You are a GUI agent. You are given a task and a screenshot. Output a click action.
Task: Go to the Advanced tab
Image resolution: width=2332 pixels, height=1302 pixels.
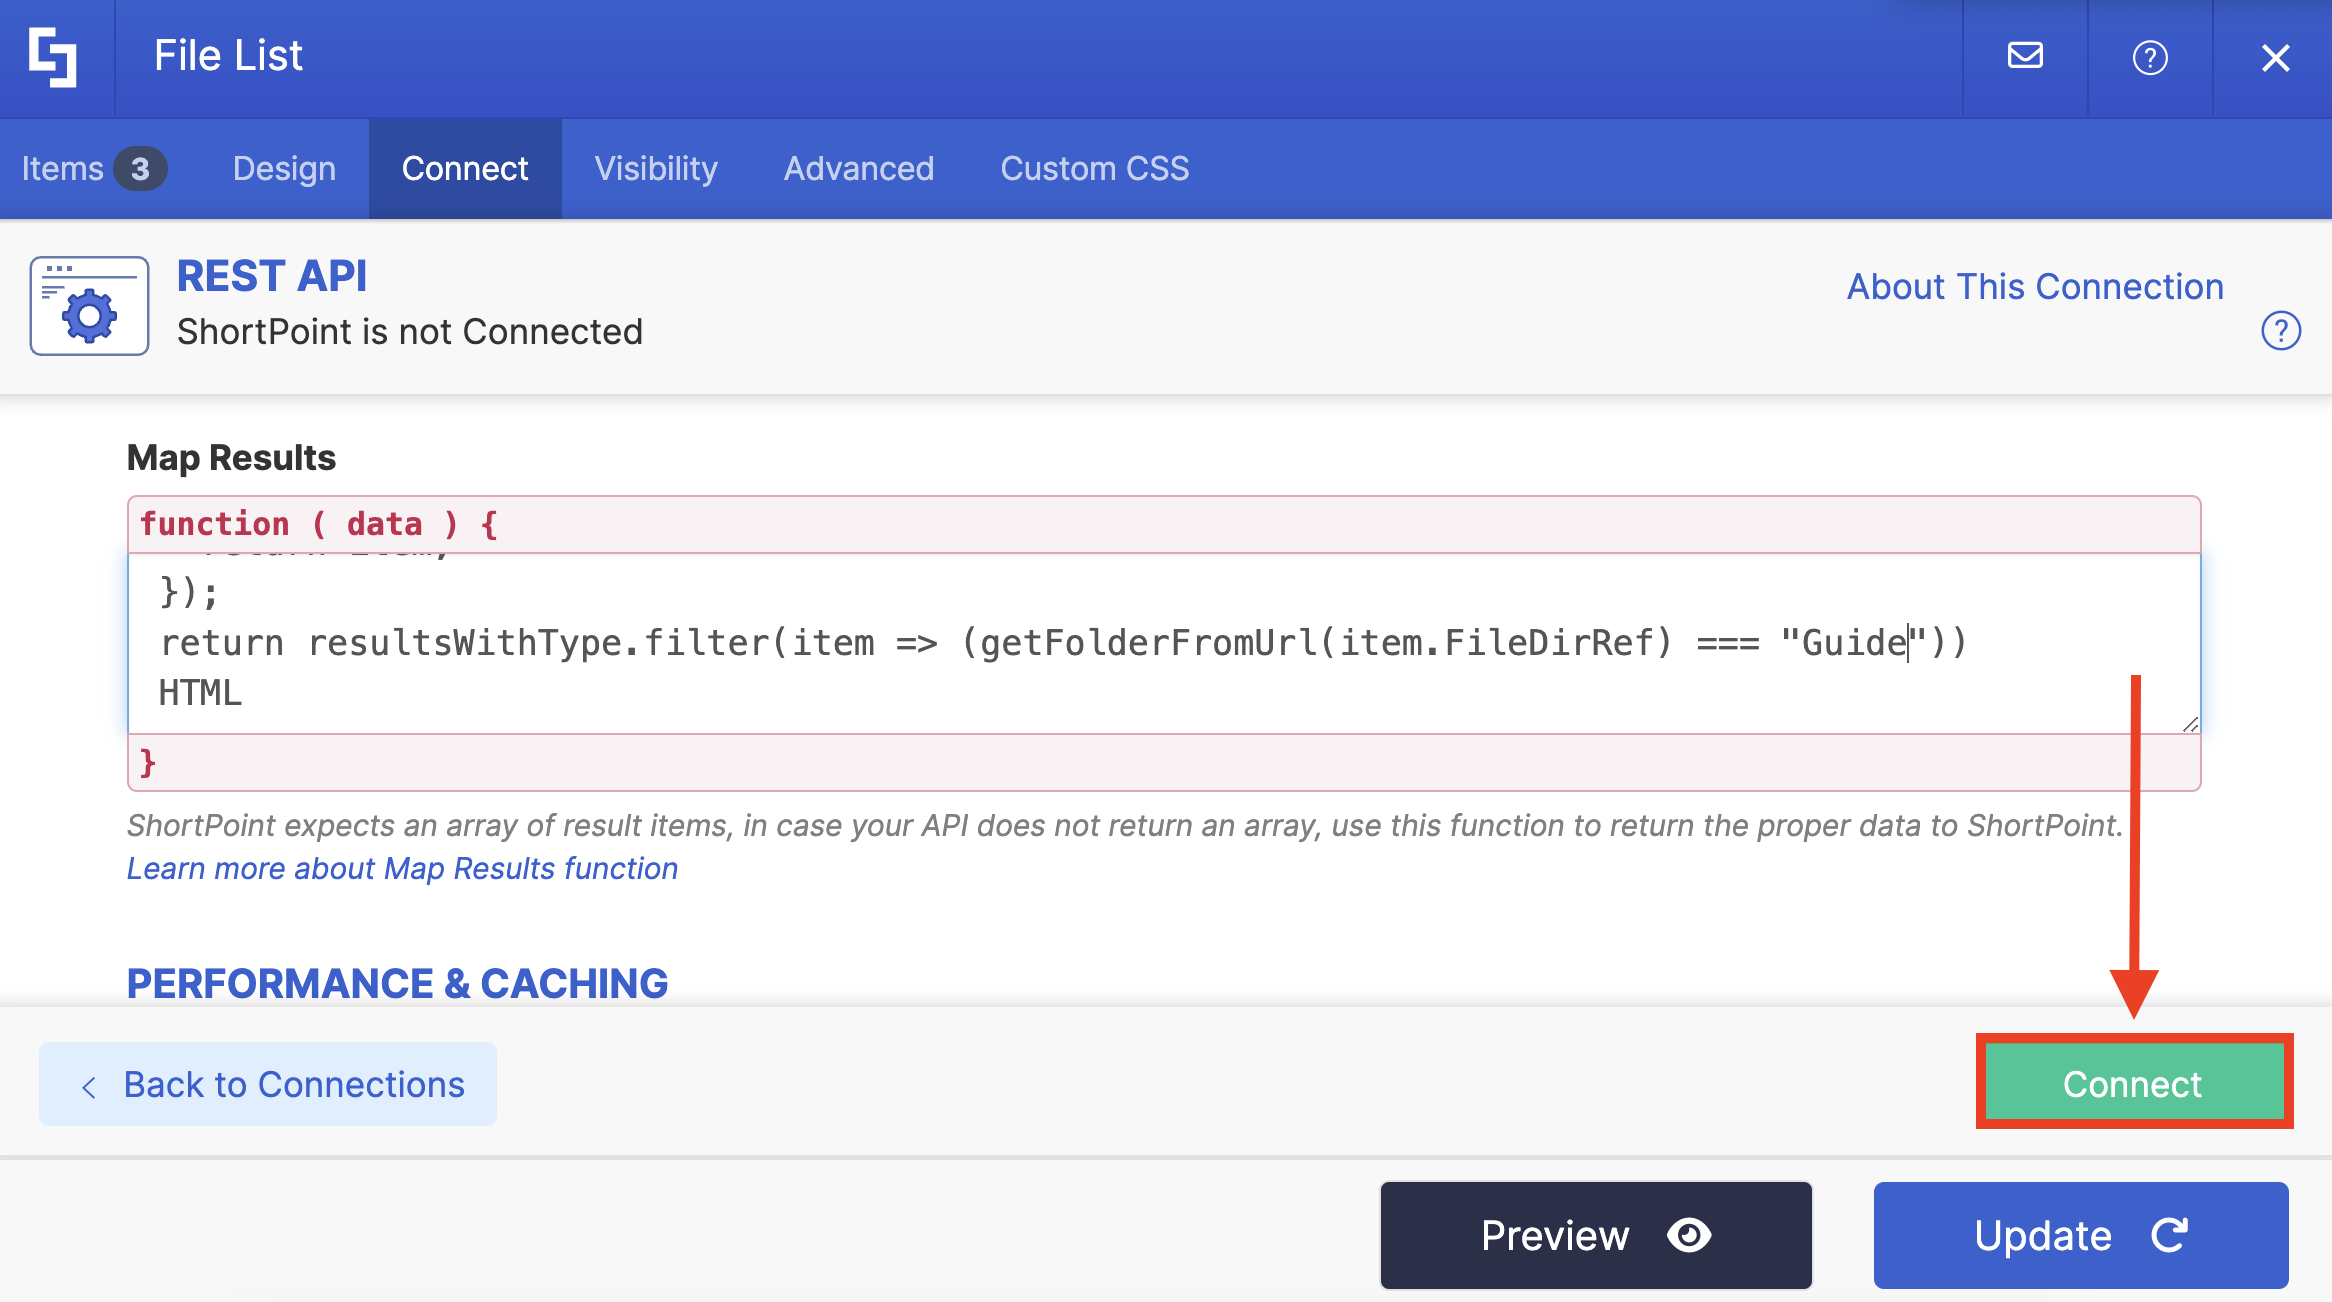tap(858, 169)
